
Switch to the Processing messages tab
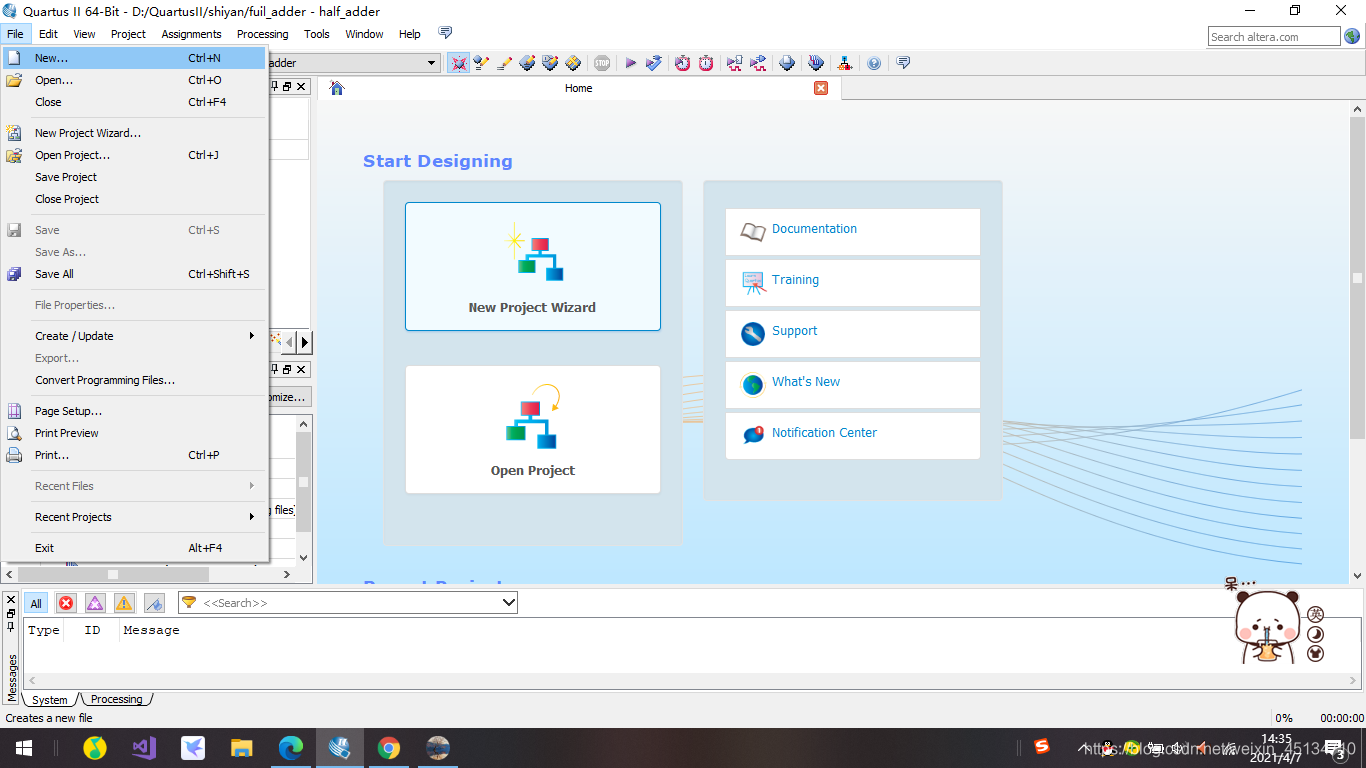coord(117,699)
